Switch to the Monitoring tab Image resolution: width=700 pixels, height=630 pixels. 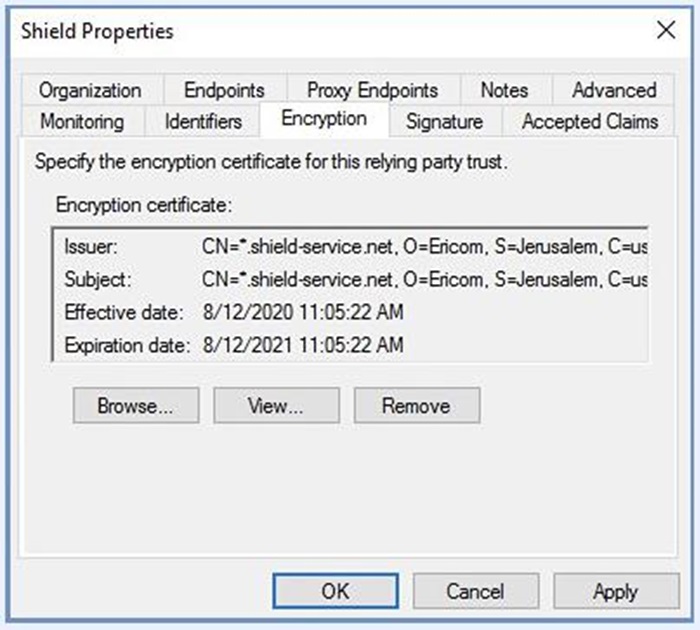coord(82,121)
